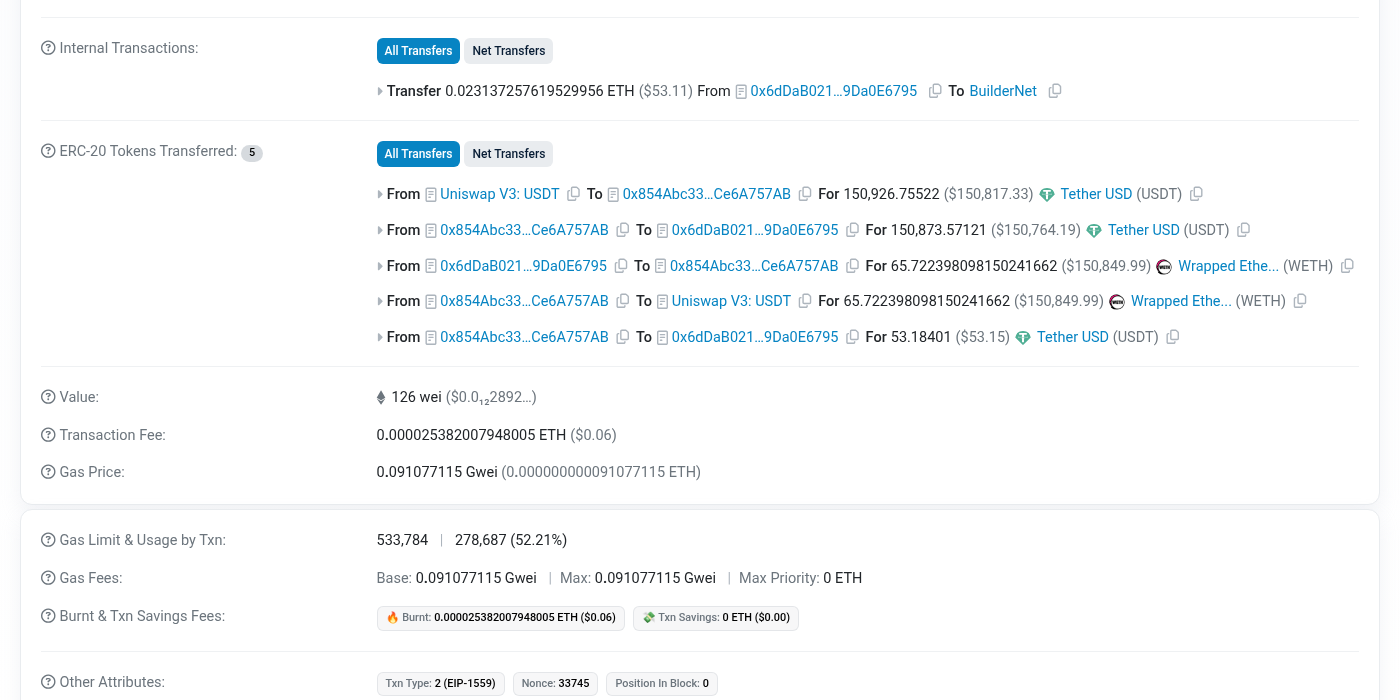Switch to Net Transfers under ERC-20 Tokens Transferred
The image size is (1400, 700).
coord(509,154)
